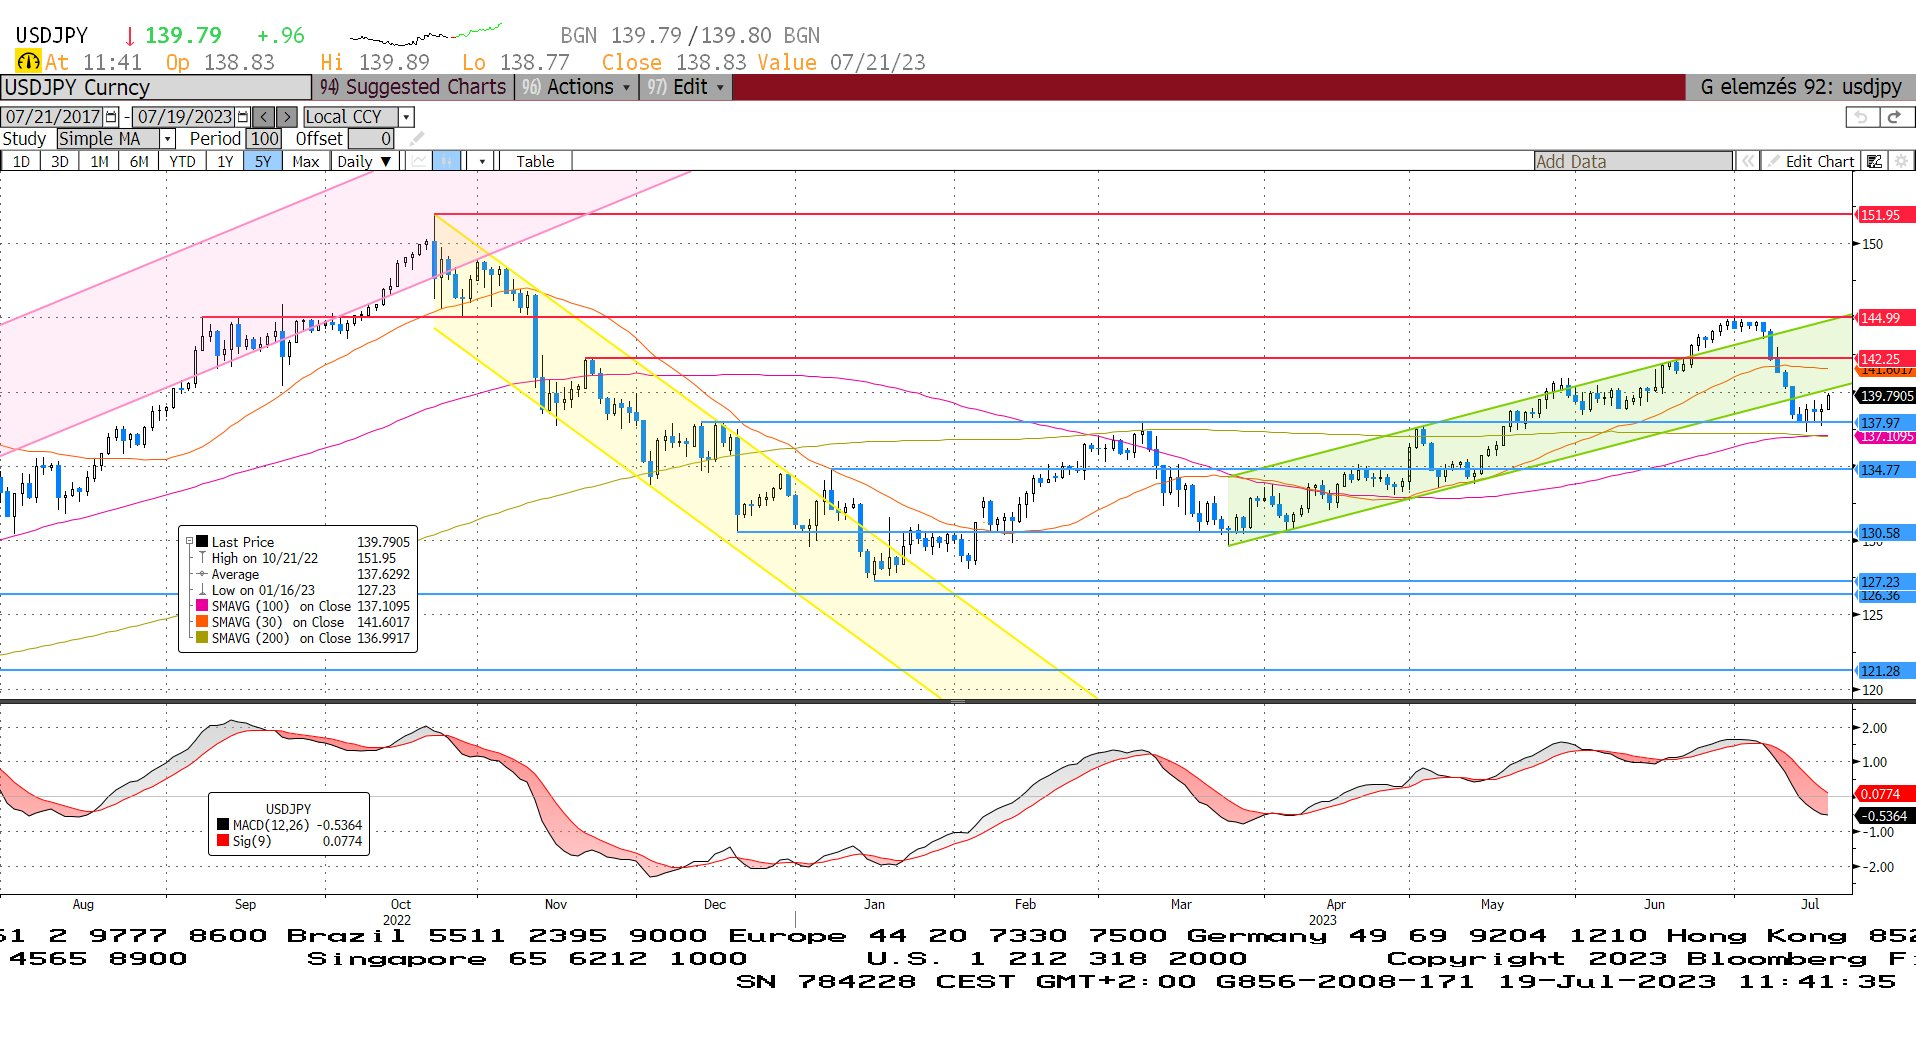Click the study pencil edit icon
The image size is (1916, 1037).
point(416,139)
